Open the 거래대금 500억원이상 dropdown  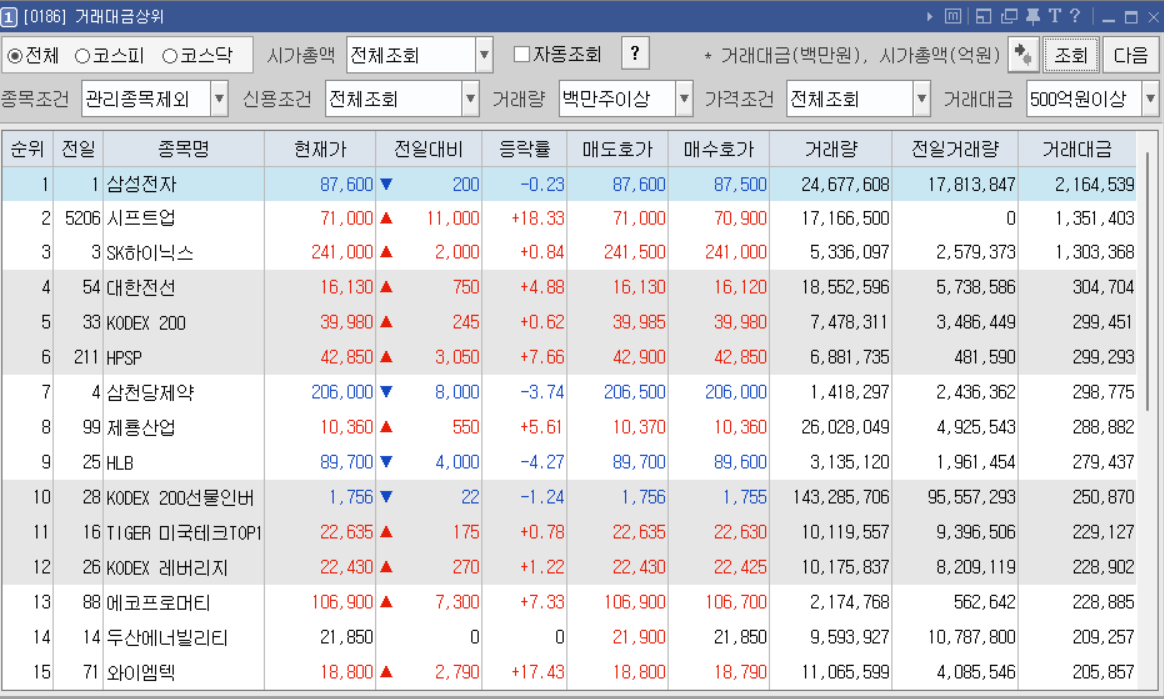[x=1150, y=99]
